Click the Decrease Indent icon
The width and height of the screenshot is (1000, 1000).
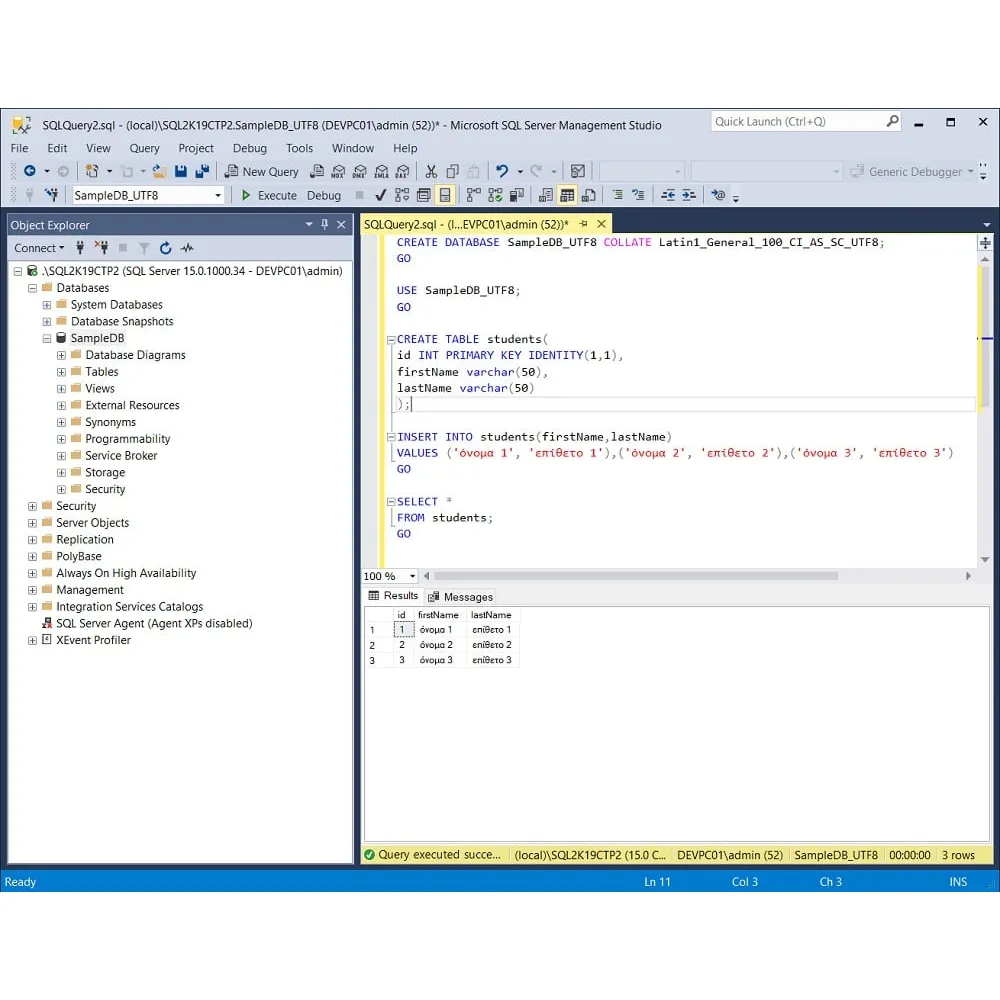click(668, 195)
